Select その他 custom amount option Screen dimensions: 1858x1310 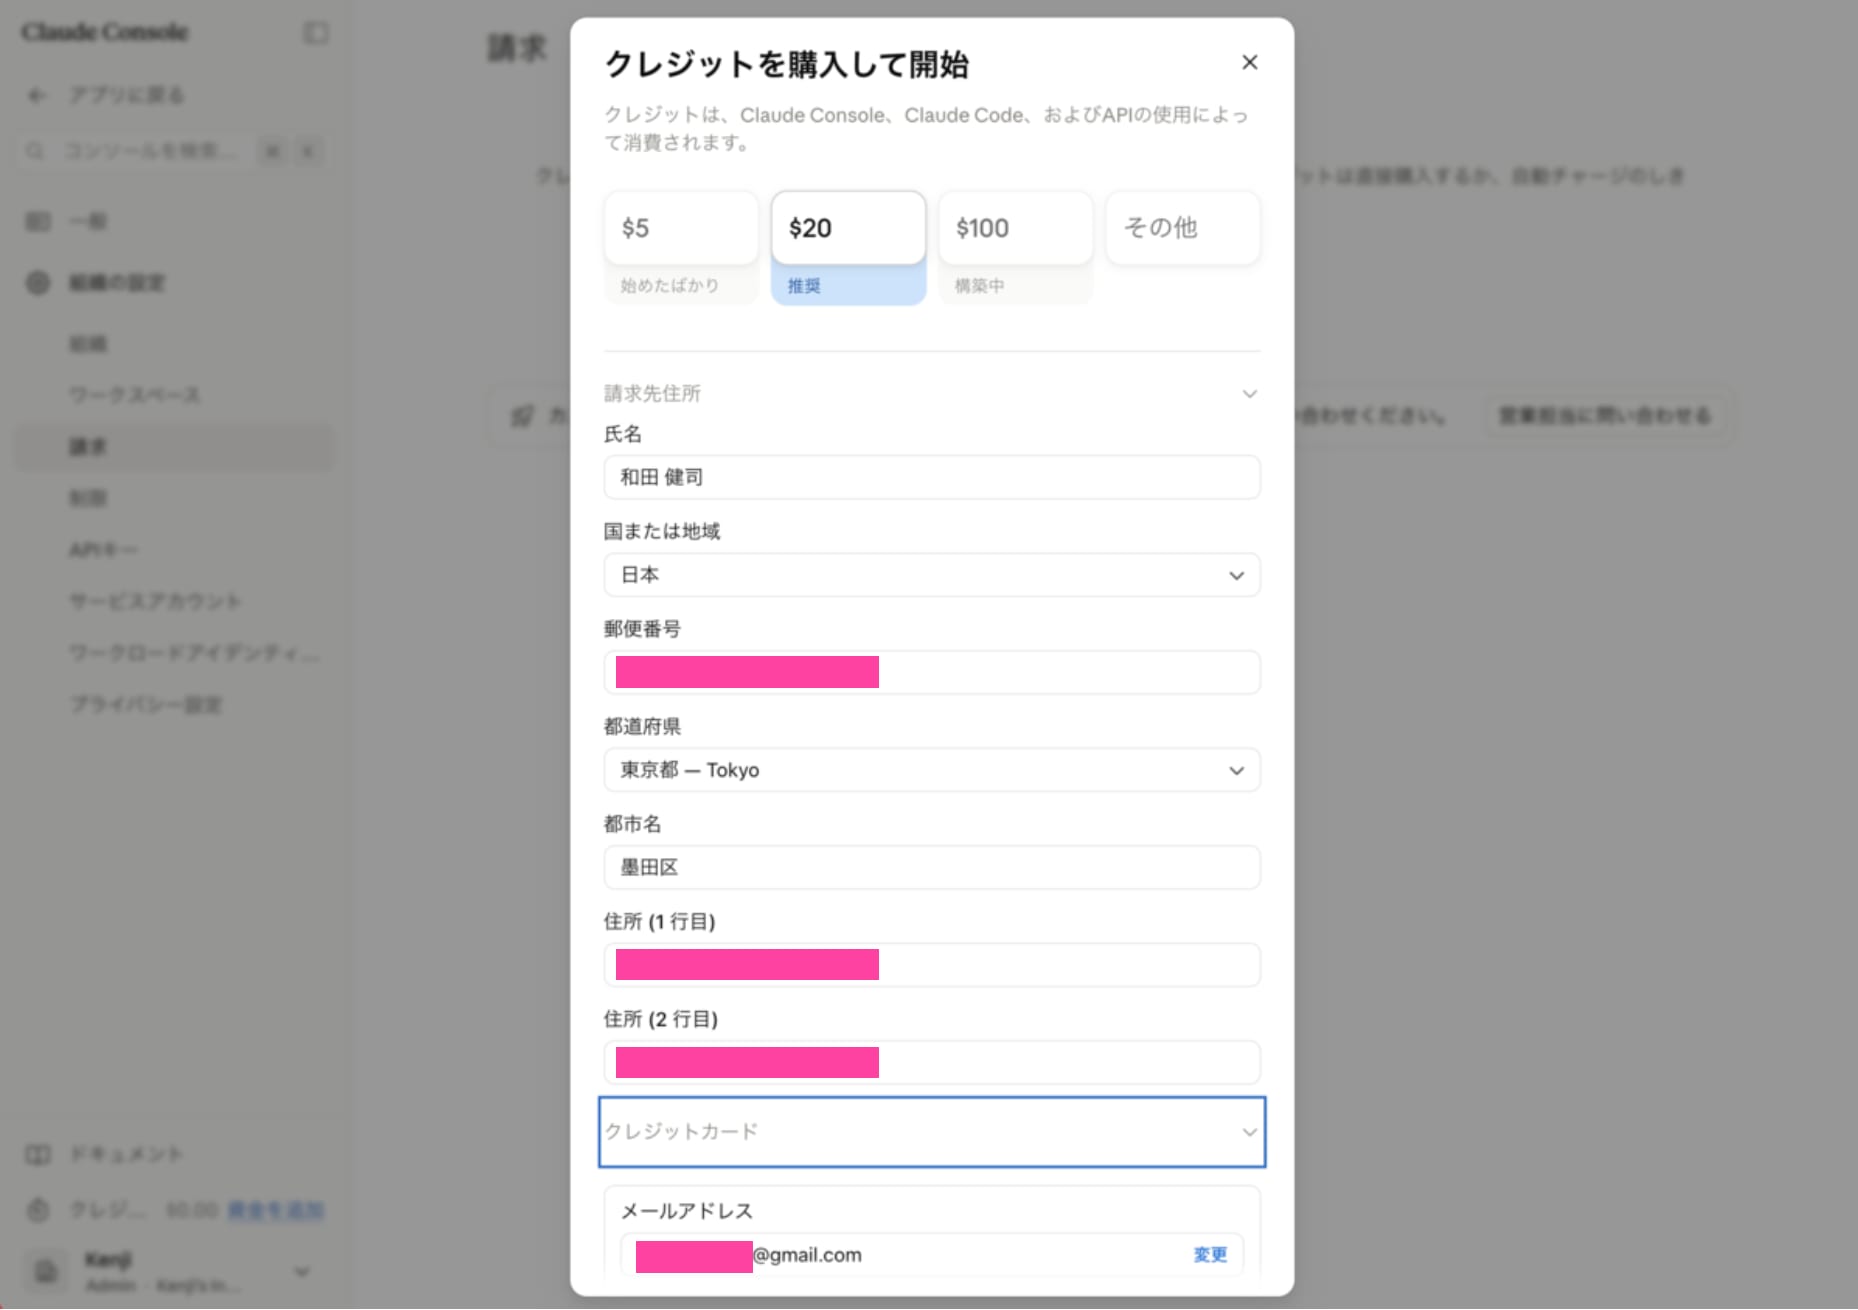click(x=1182, y=228)
